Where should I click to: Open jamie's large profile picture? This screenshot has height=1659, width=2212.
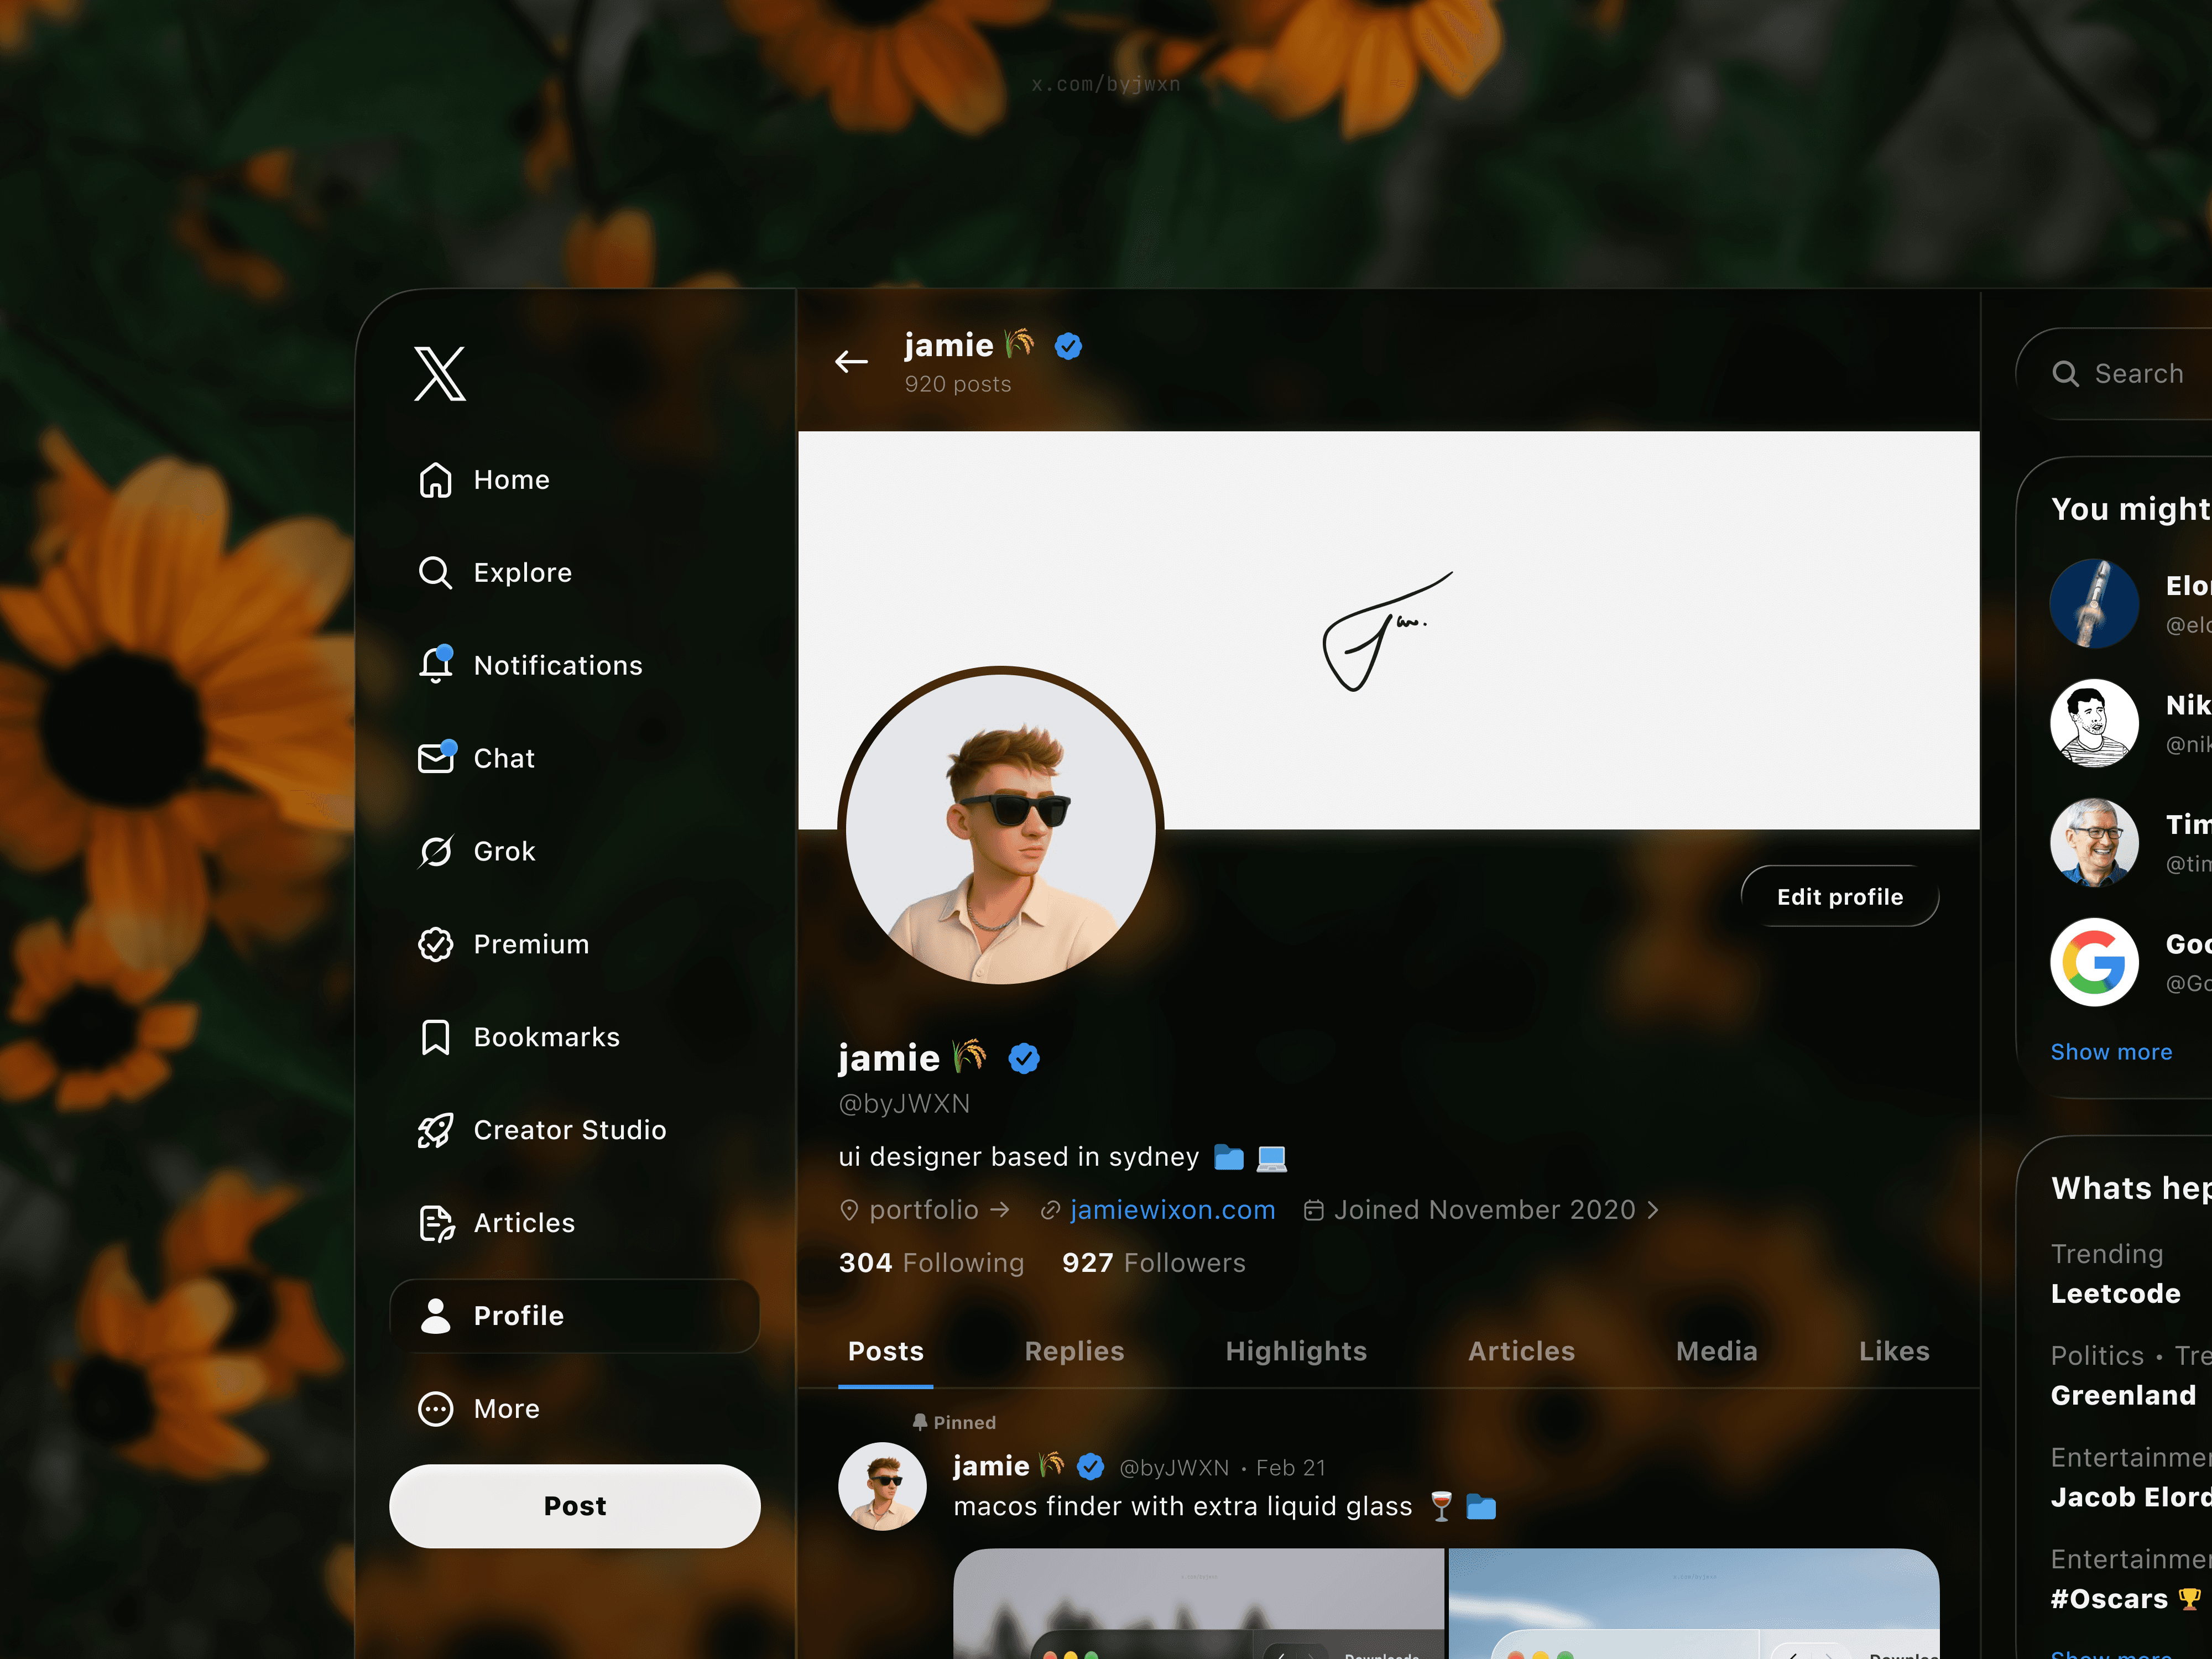[1000, 827]
